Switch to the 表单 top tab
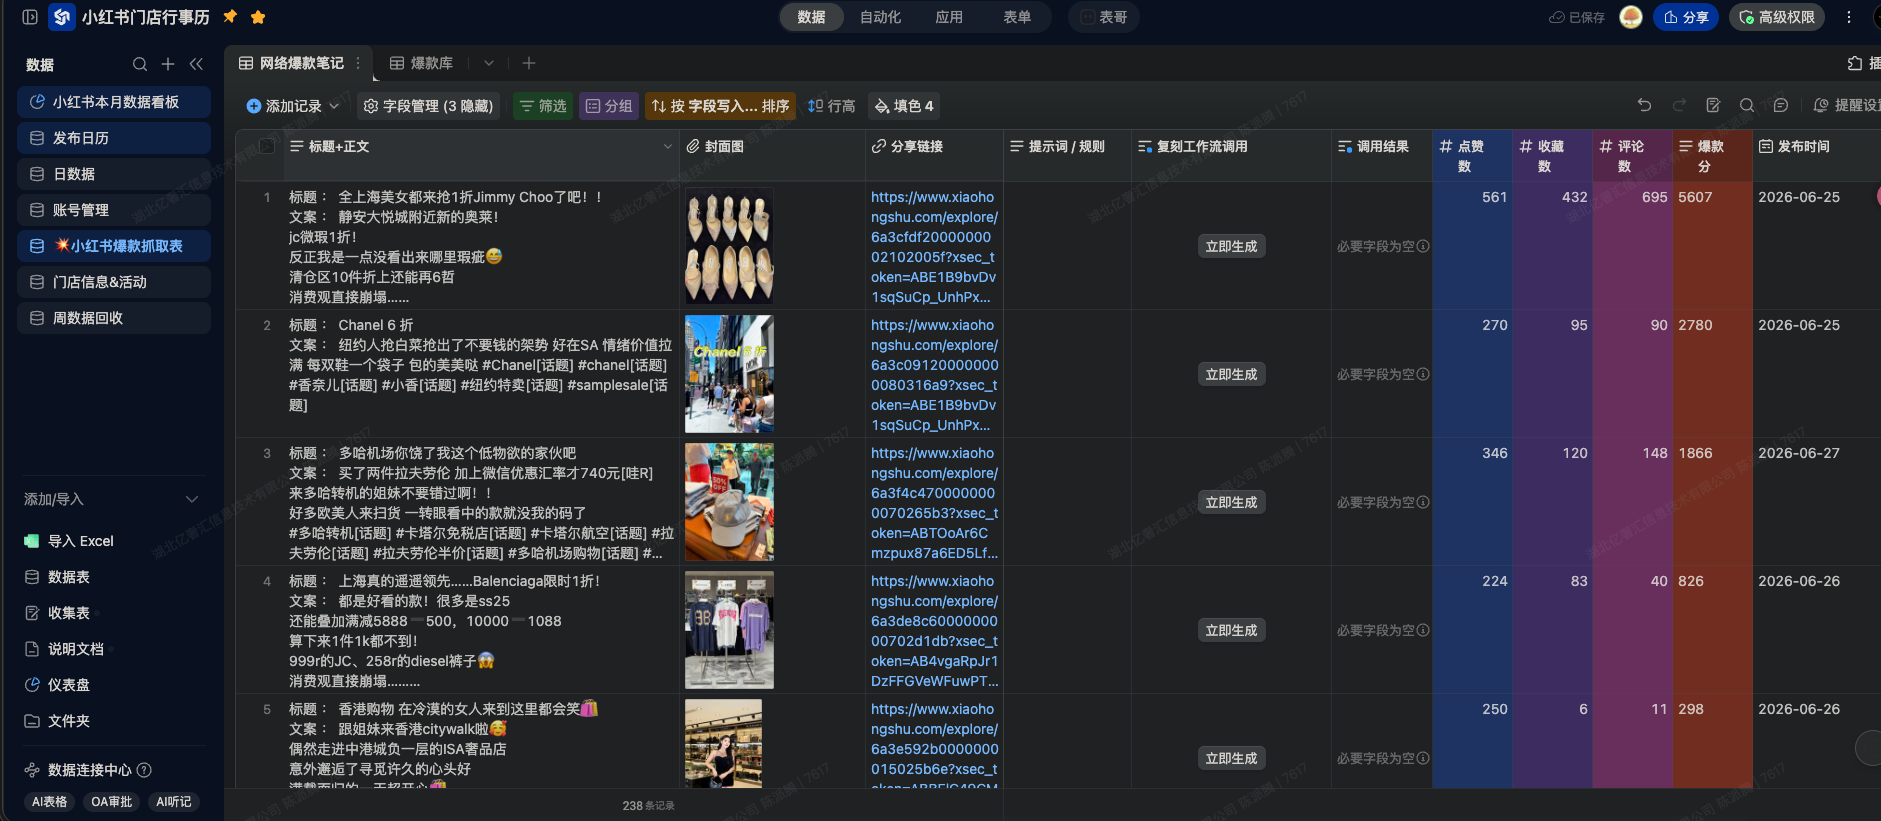This screenshot has width=1881, height=821. [1017, 17]
